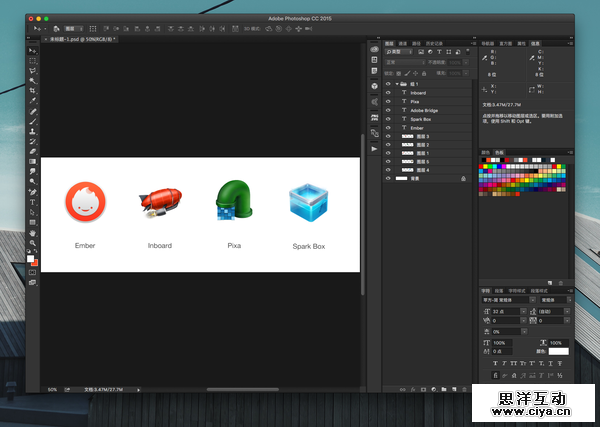Select the Crop tool
Image resolution: width=600 pixels, height=427 pixels.
(32, 90)
